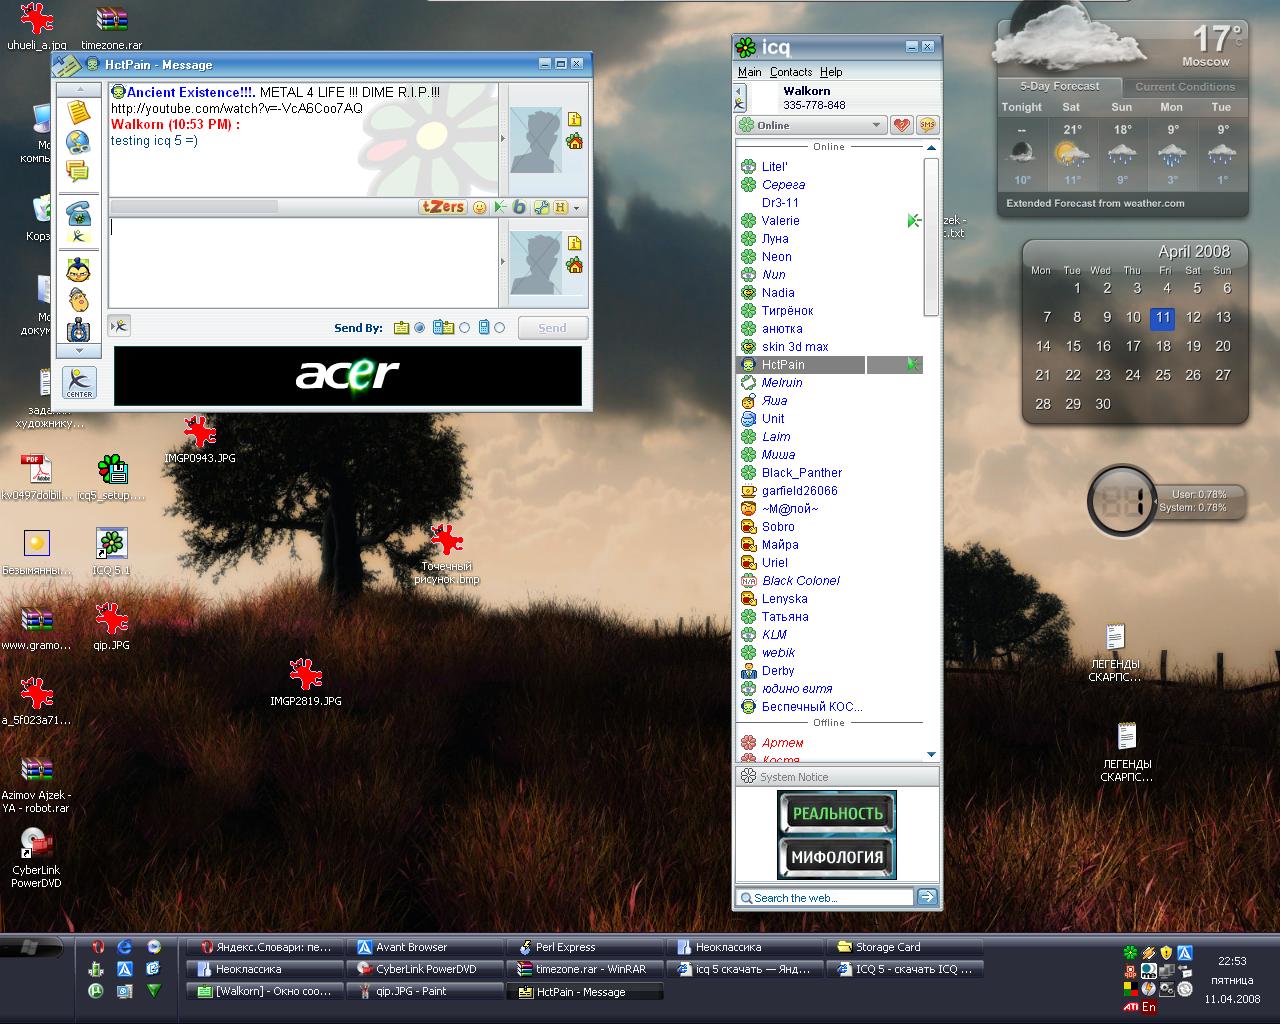This screenshot has height=1024, width=1280.
Task: Open timezone.rar desktop file
Action: click(x=111, y=27)
